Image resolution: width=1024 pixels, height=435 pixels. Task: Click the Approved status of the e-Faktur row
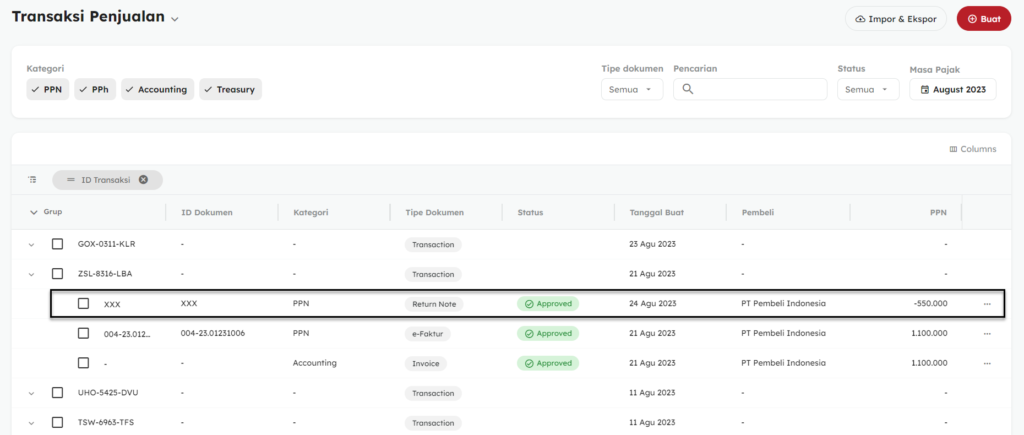[548, 333]
